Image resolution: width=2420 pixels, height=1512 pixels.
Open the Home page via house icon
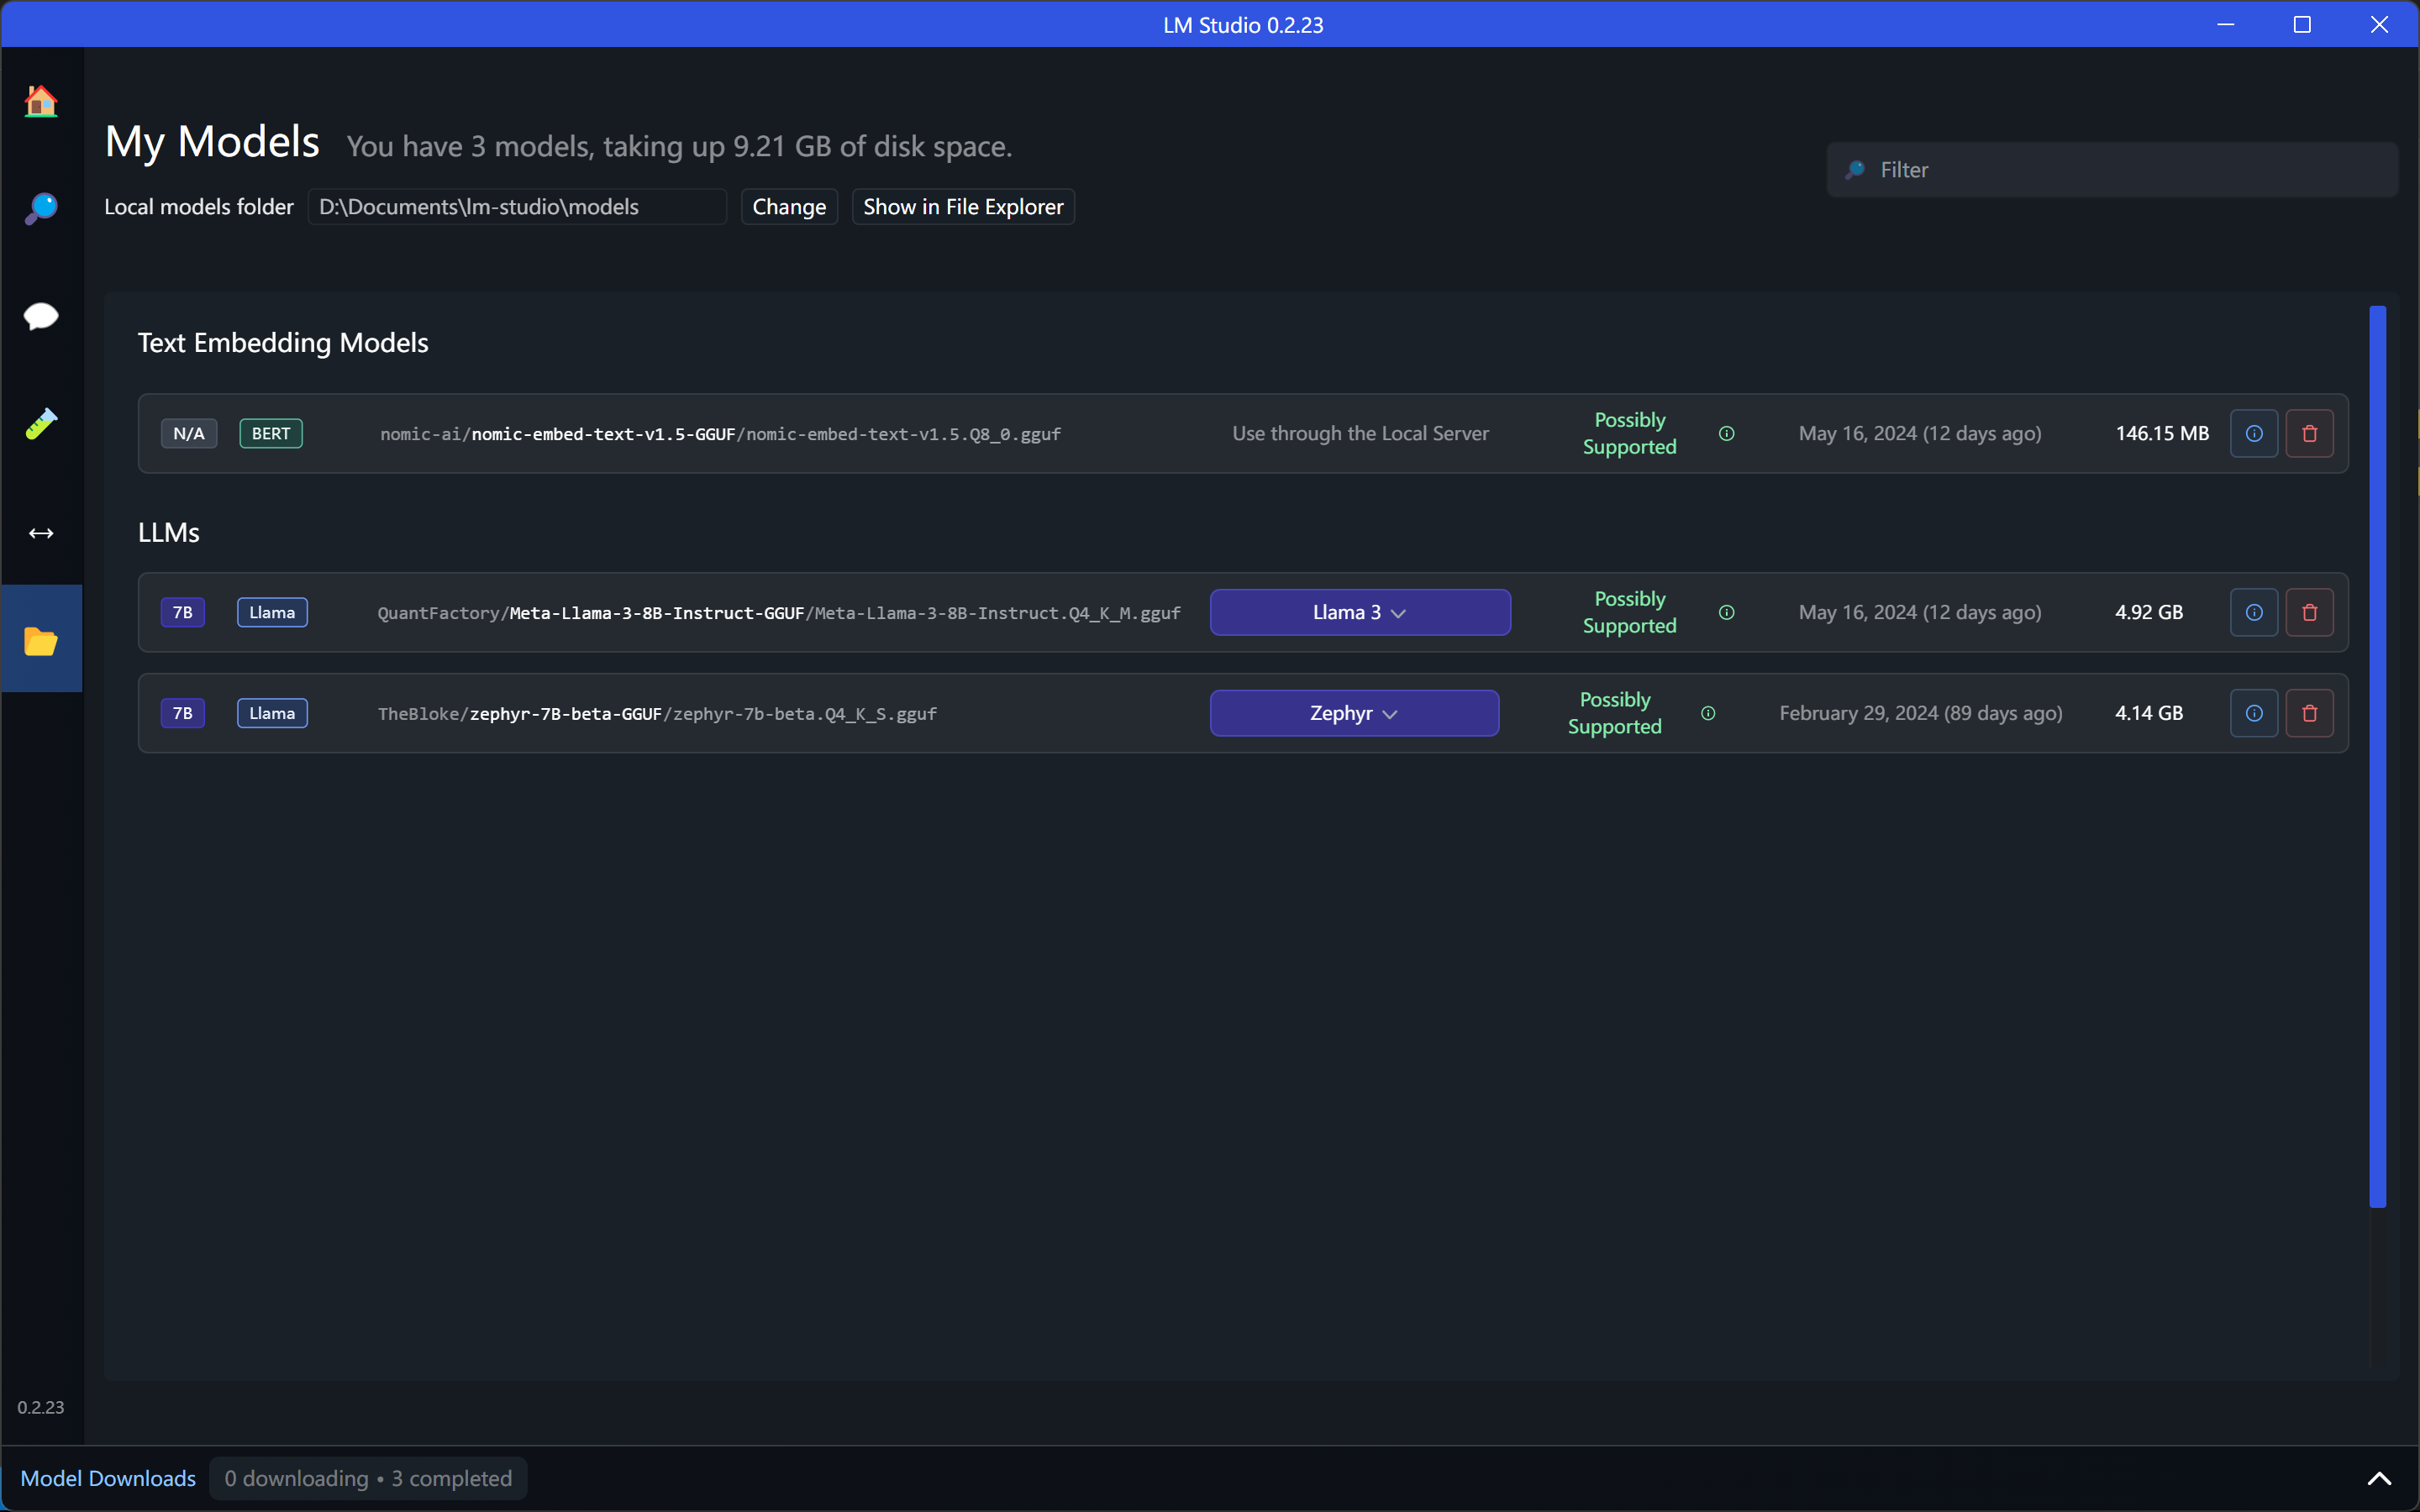[x=41, y=101]
